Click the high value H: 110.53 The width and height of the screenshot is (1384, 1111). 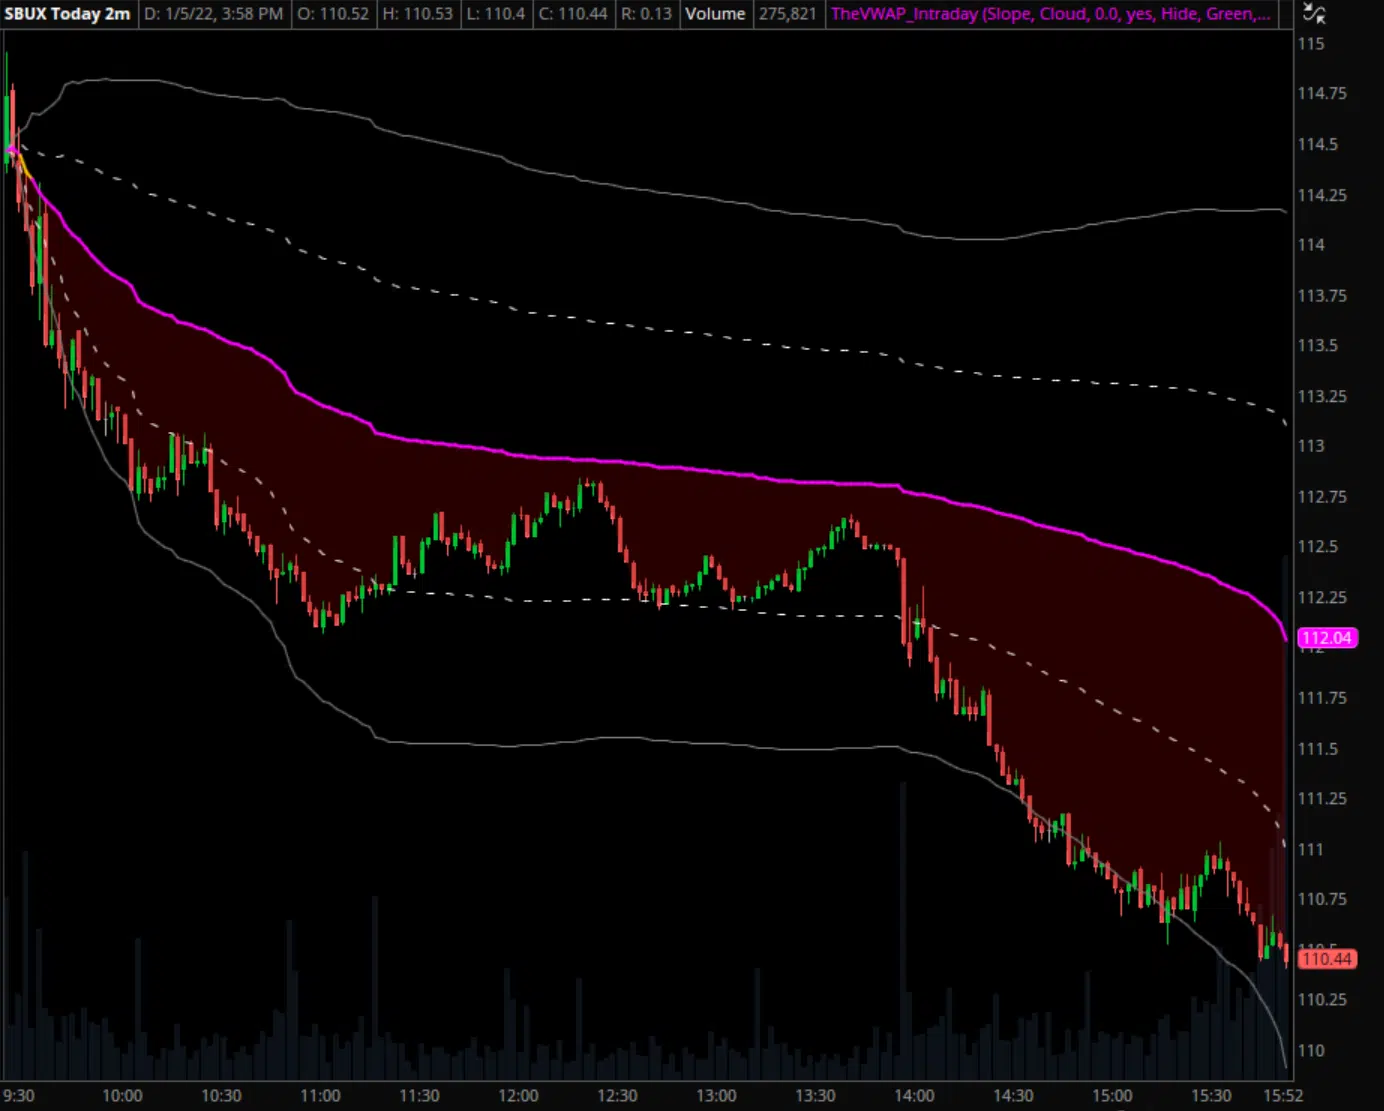(418, 14)
